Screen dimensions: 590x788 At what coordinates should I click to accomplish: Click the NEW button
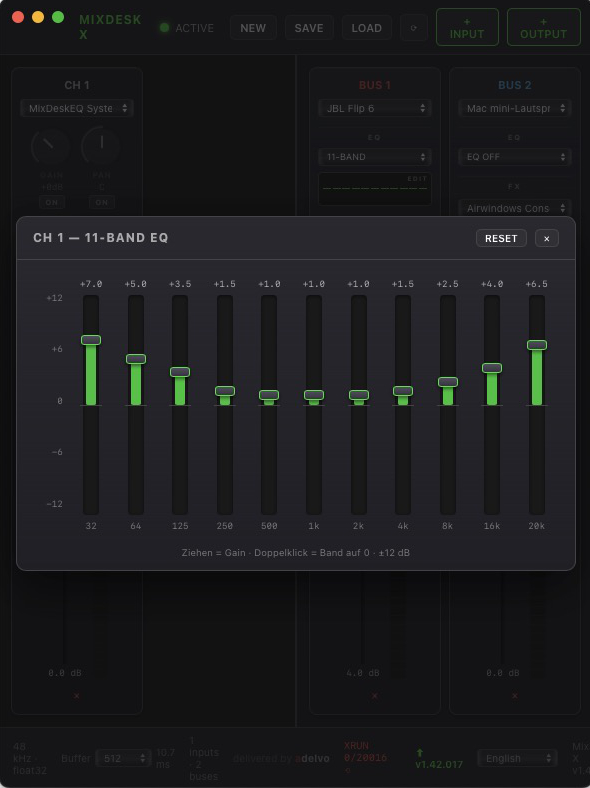(x=253, y=28)
